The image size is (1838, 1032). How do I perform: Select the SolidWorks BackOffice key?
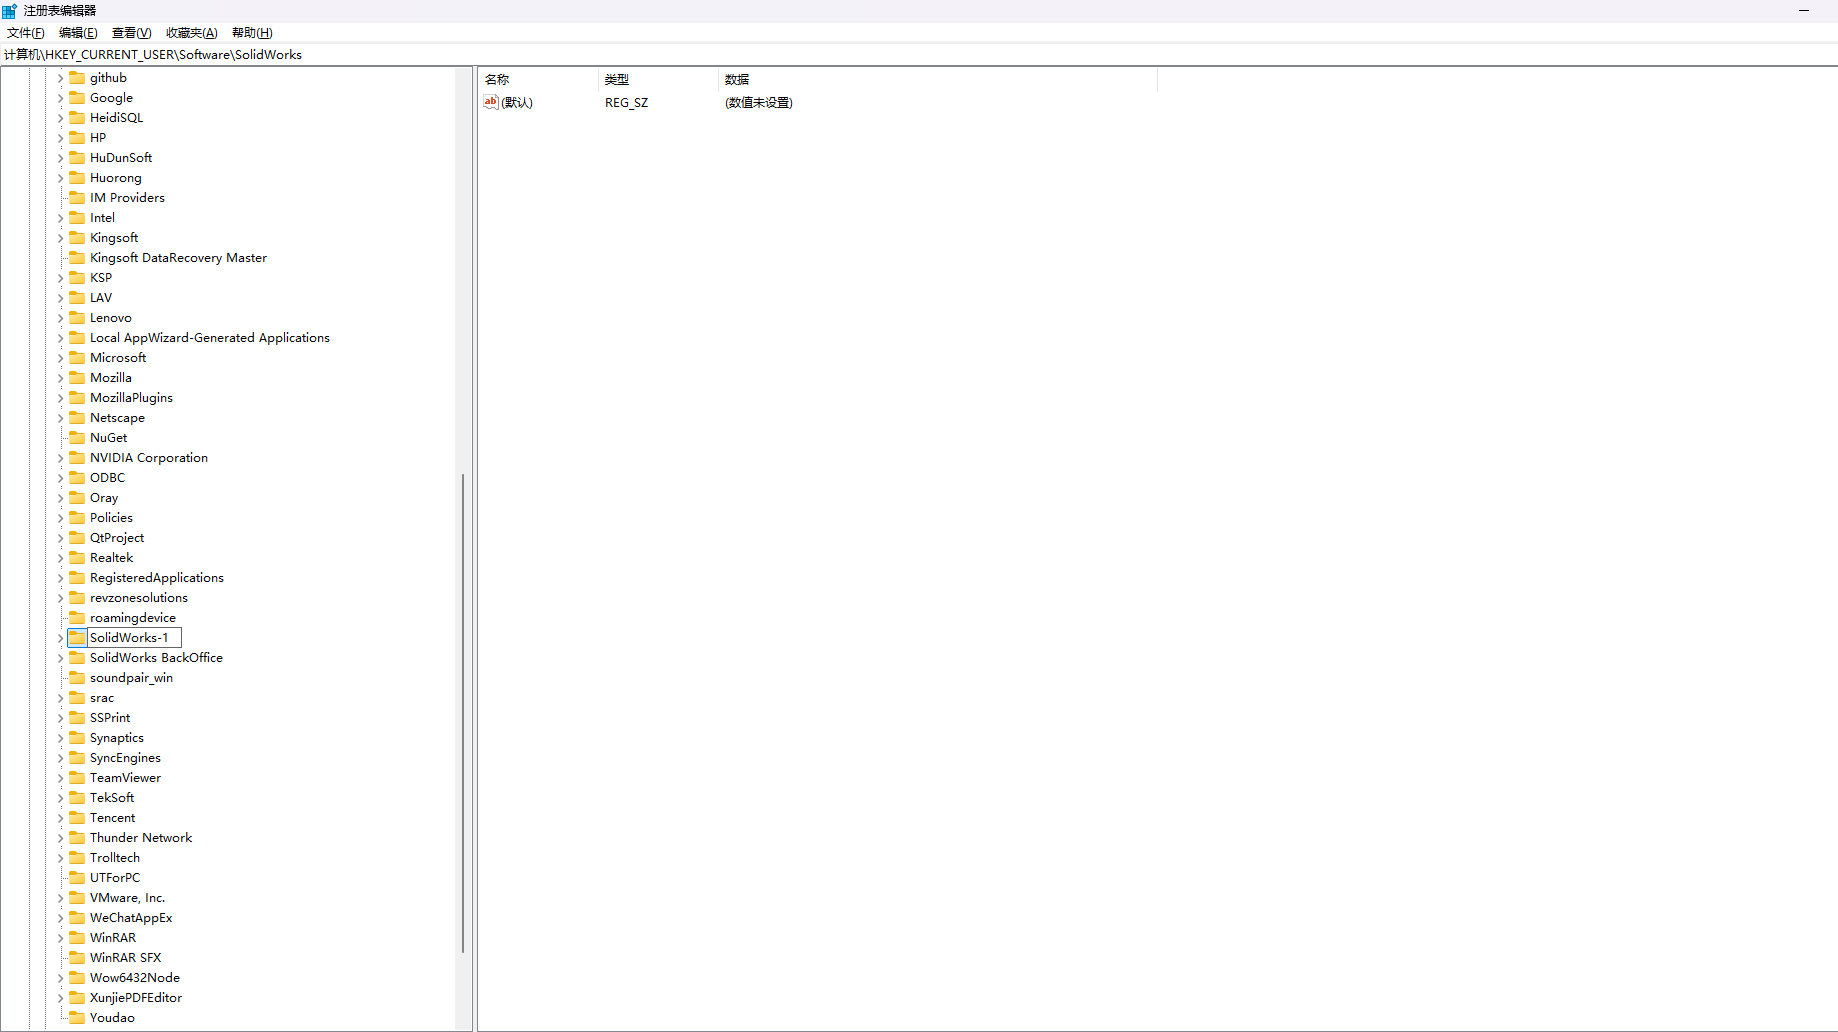pos(156,658)
